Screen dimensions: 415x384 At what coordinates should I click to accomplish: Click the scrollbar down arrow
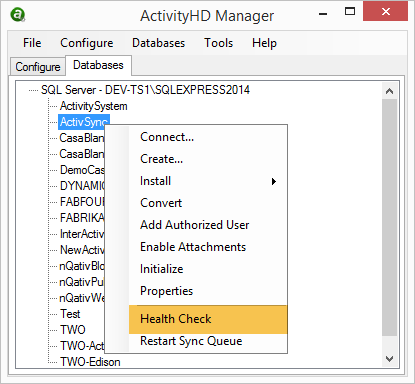(389, 359)
